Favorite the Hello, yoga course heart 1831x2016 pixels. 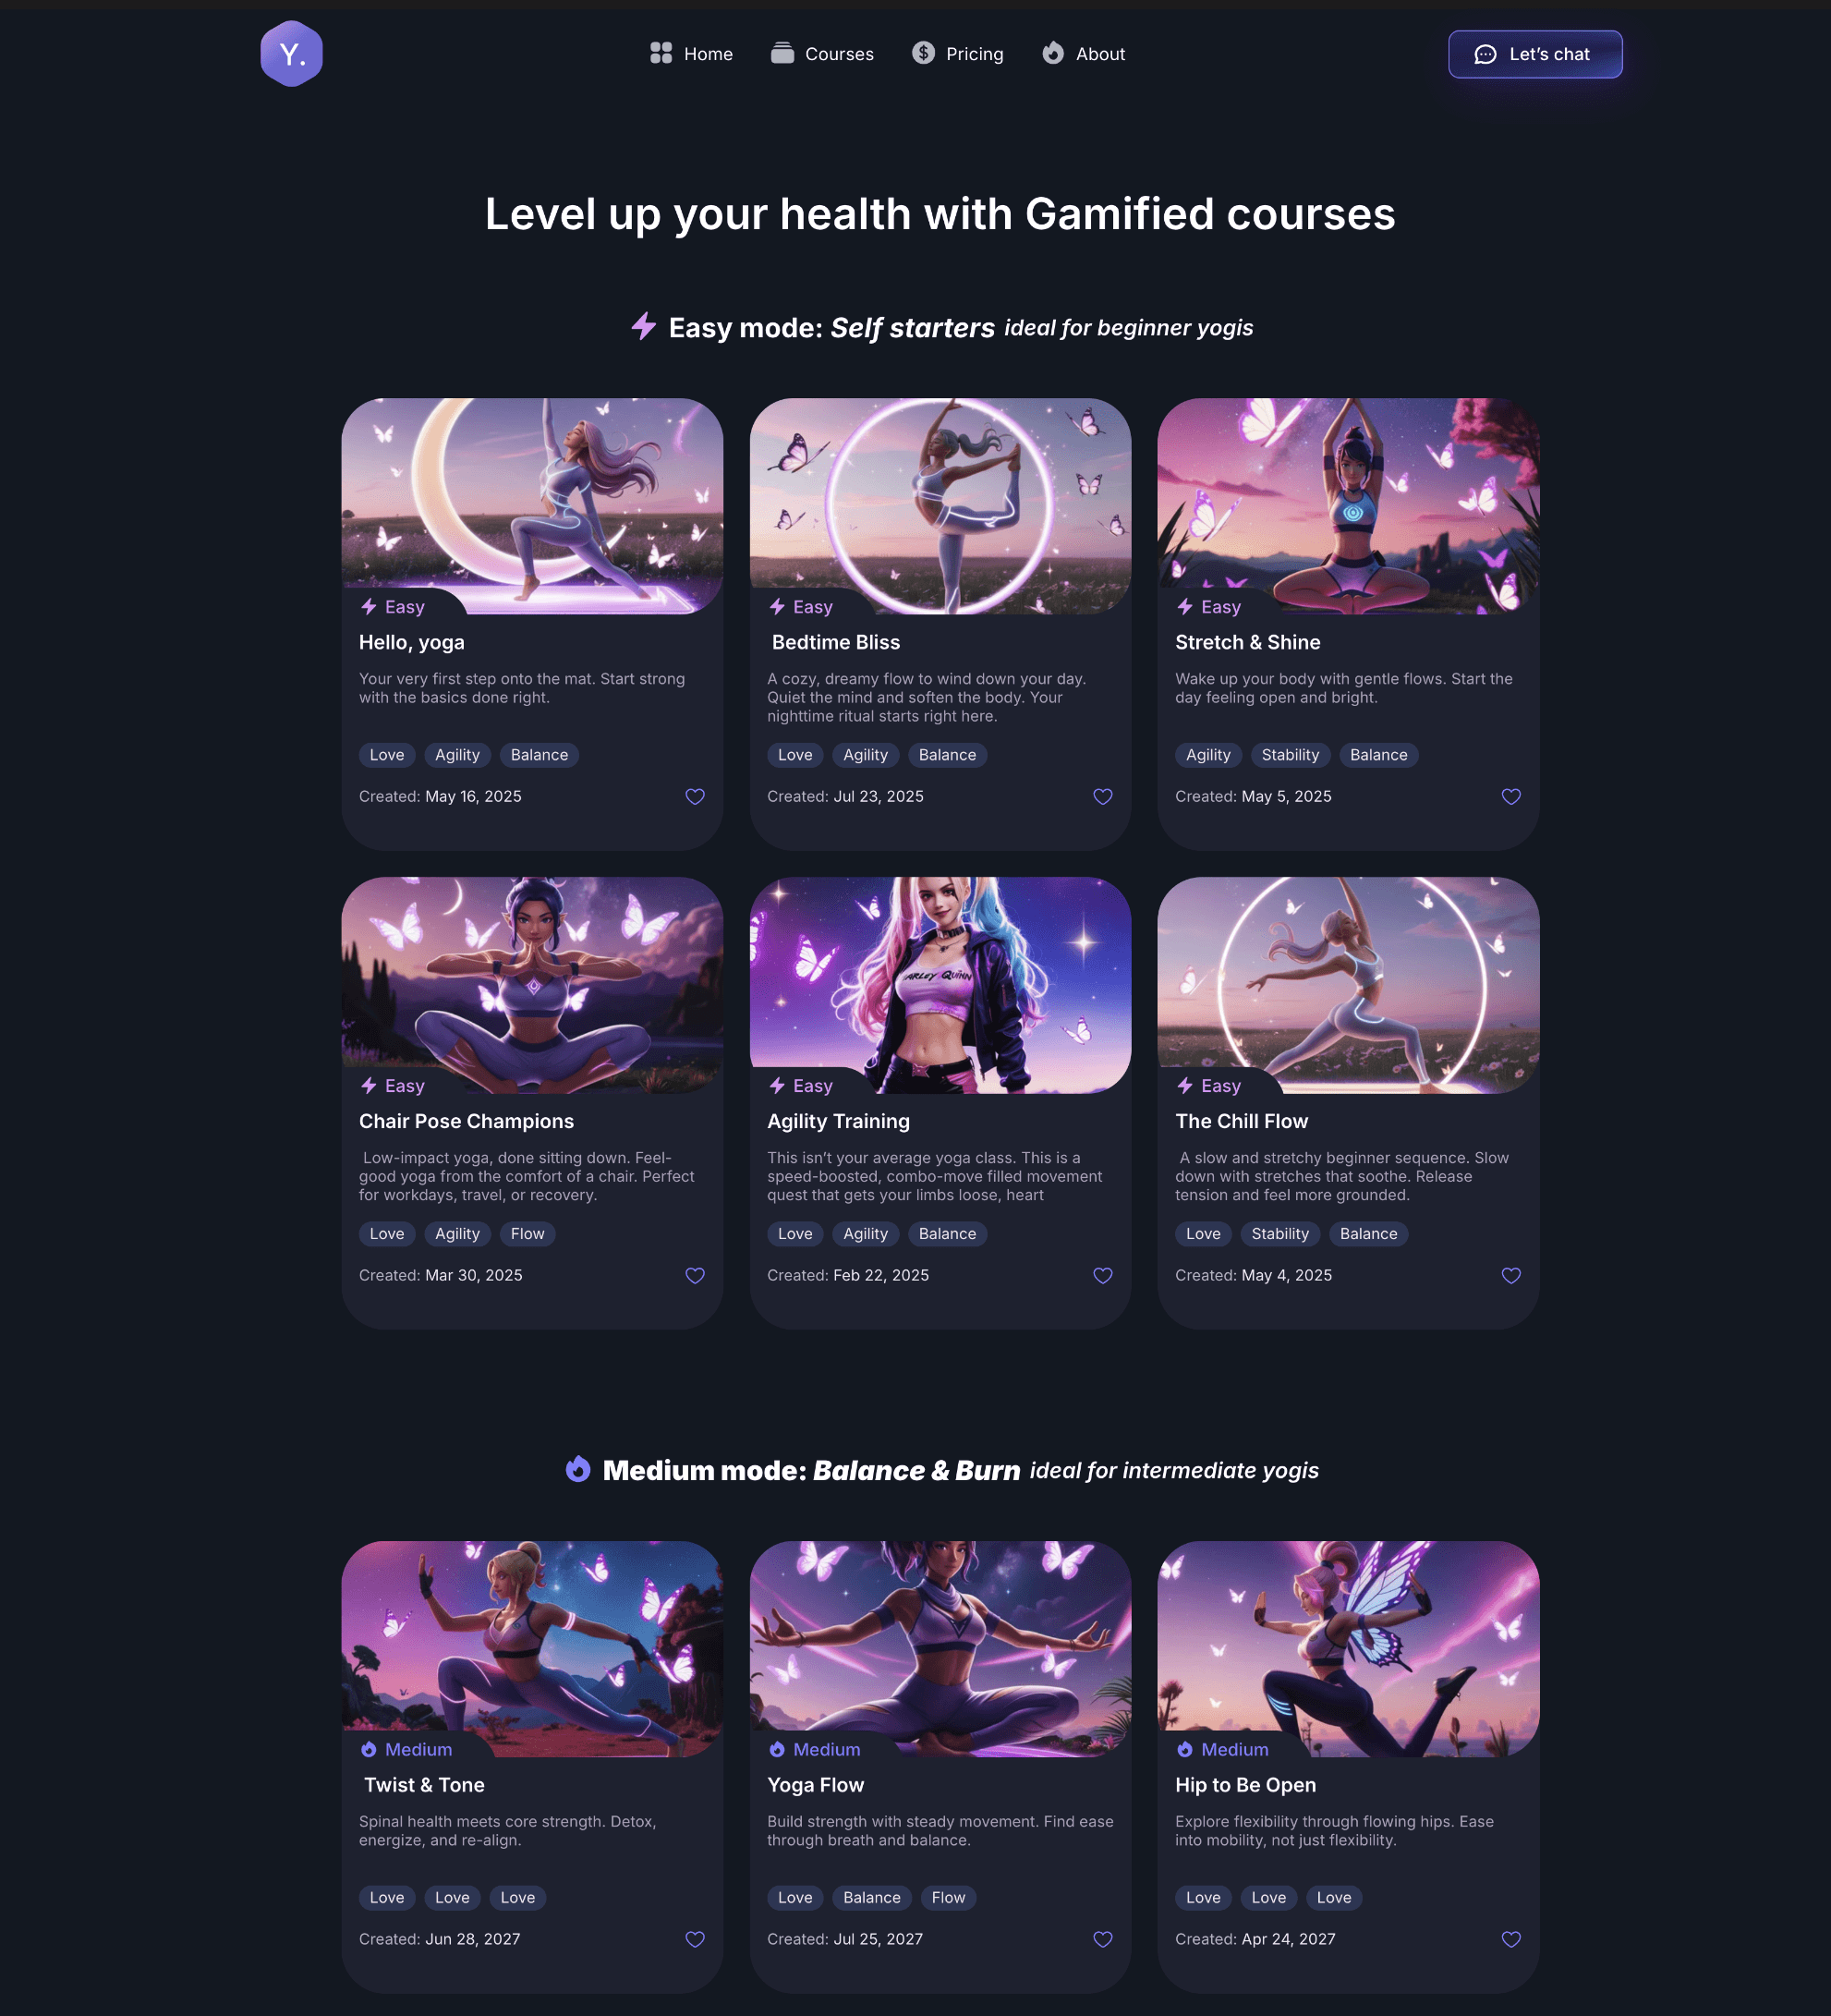pos(695,797)
